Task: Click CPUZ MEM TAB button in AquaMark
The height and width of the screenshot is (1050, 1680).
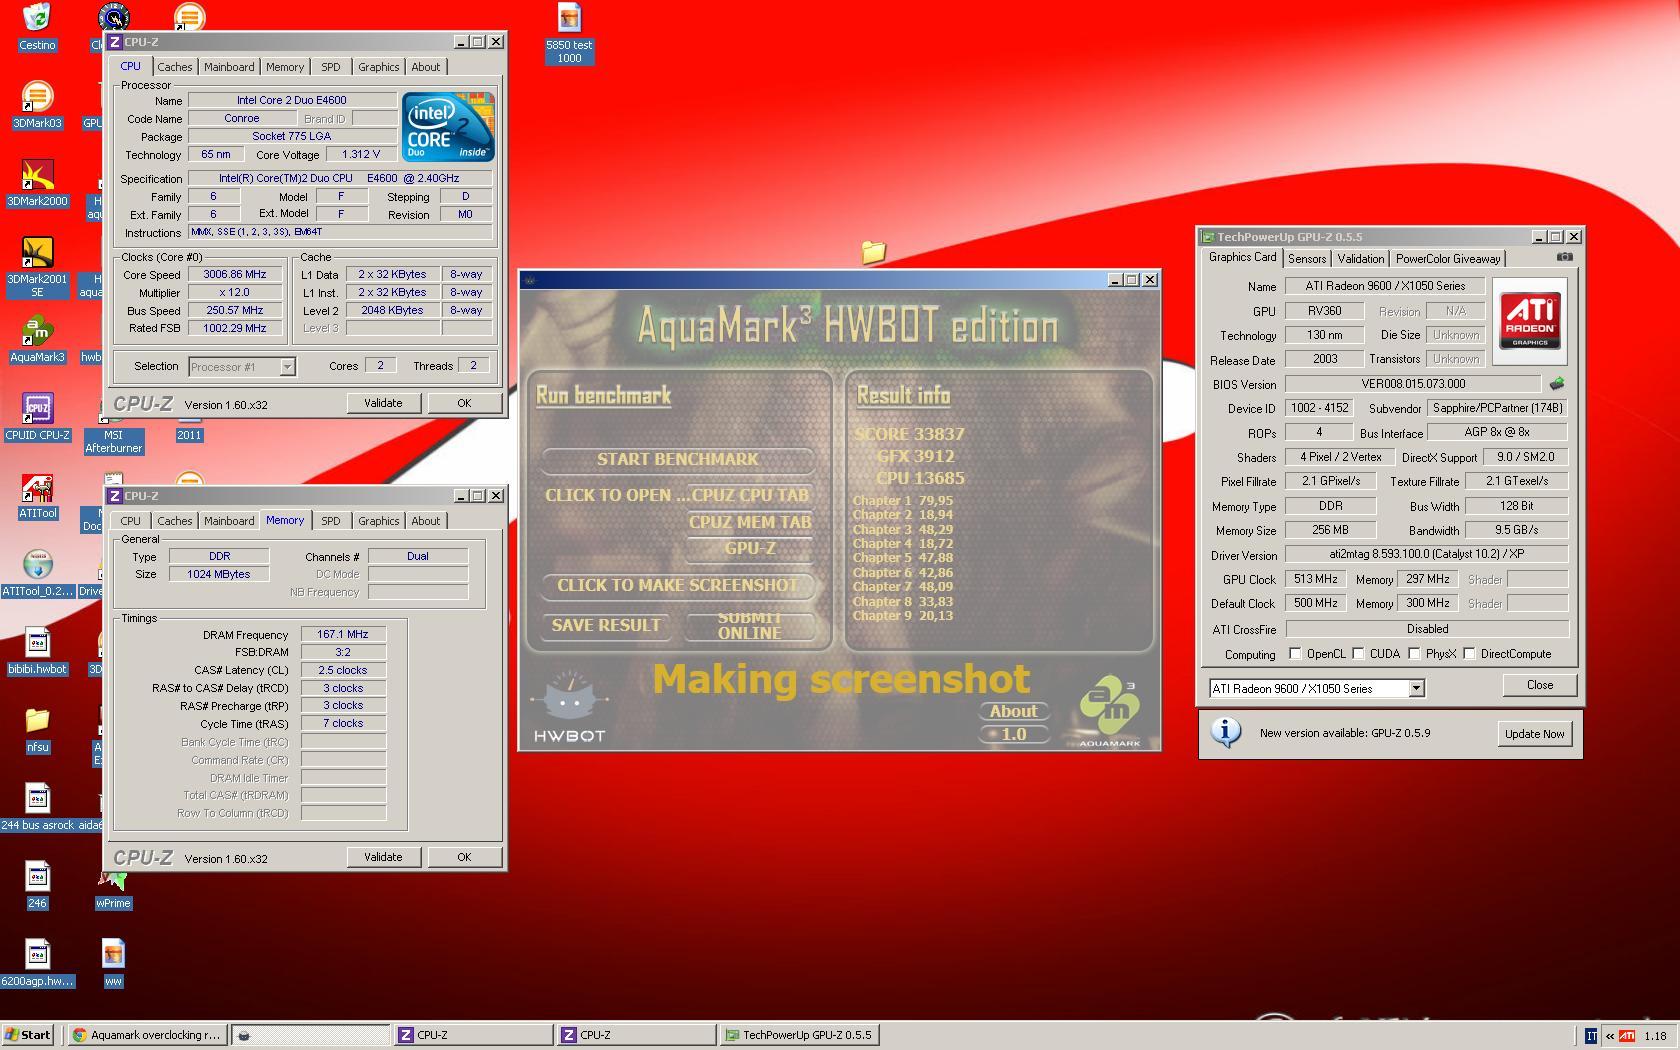Action: pyautogui.click(x=749, y=522)
